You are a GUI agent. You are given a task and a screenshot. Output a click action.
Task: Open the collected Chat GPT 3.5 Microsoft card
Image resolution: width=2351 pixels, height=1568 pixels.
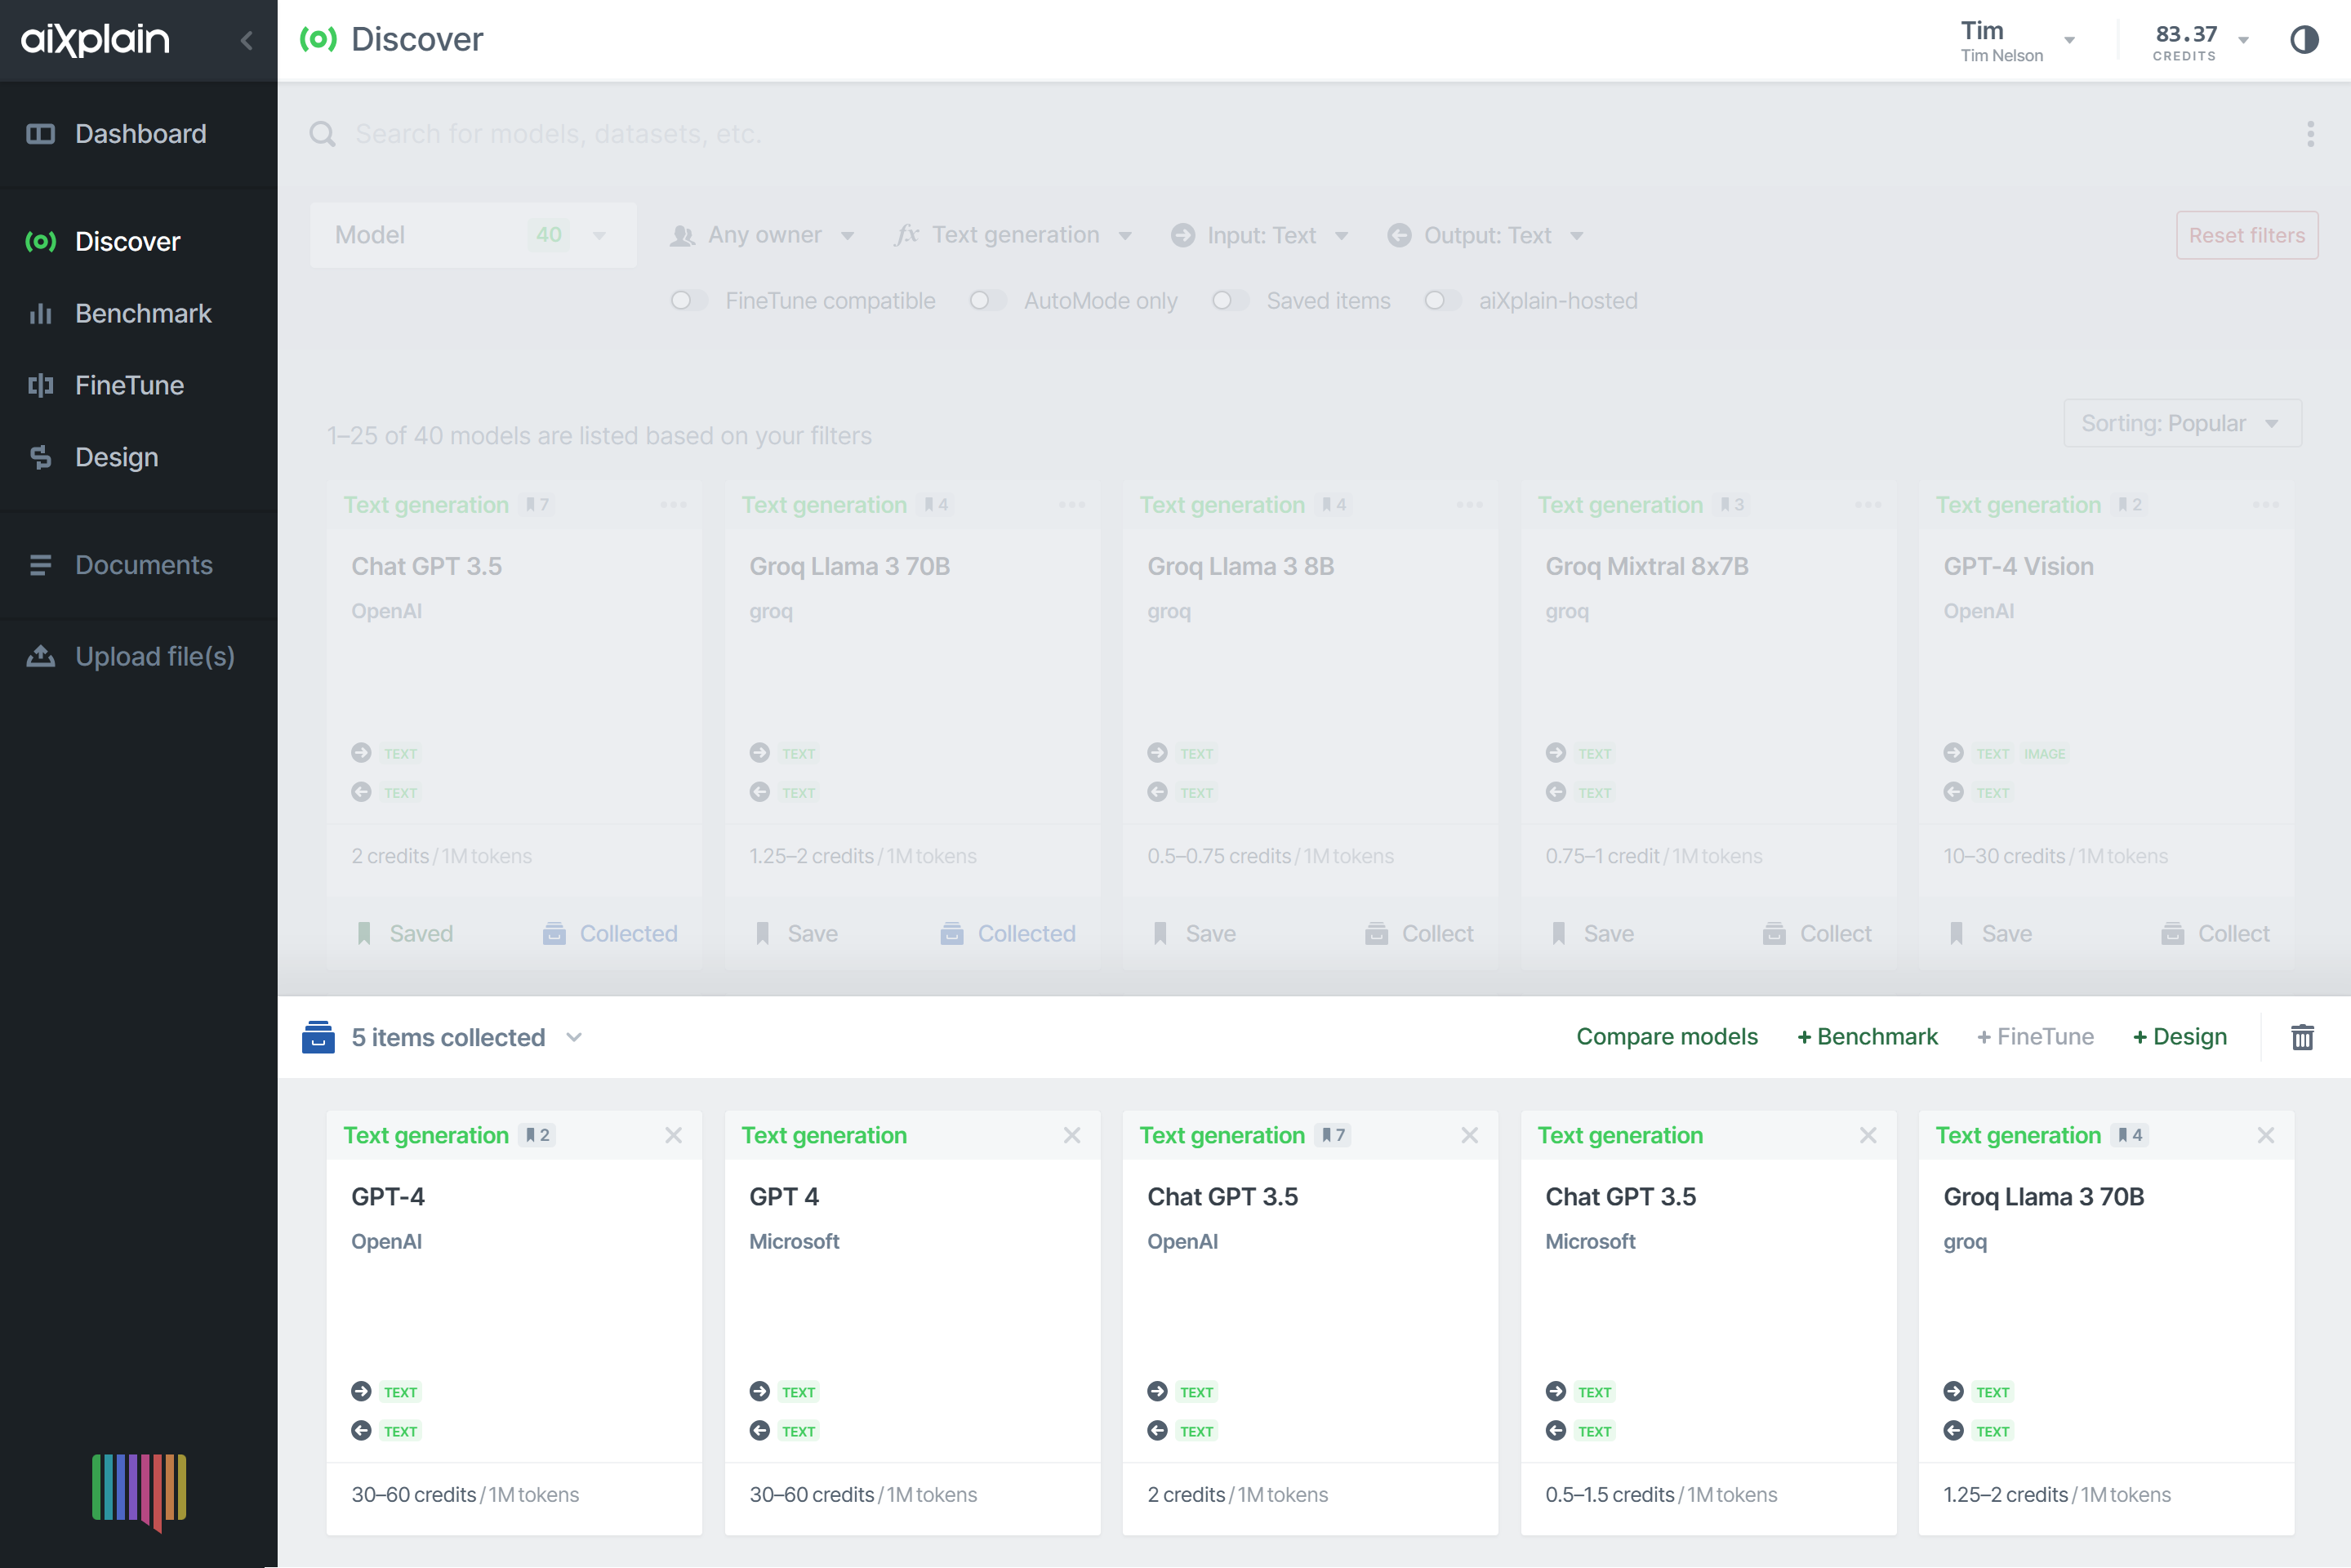pyautogui.click(x=1708, y=1322)
